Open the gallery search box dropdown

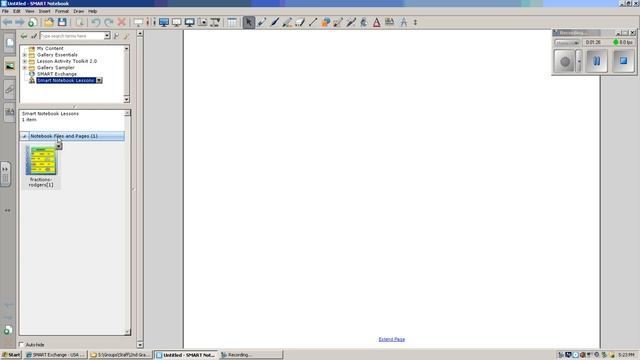point(107,36)
